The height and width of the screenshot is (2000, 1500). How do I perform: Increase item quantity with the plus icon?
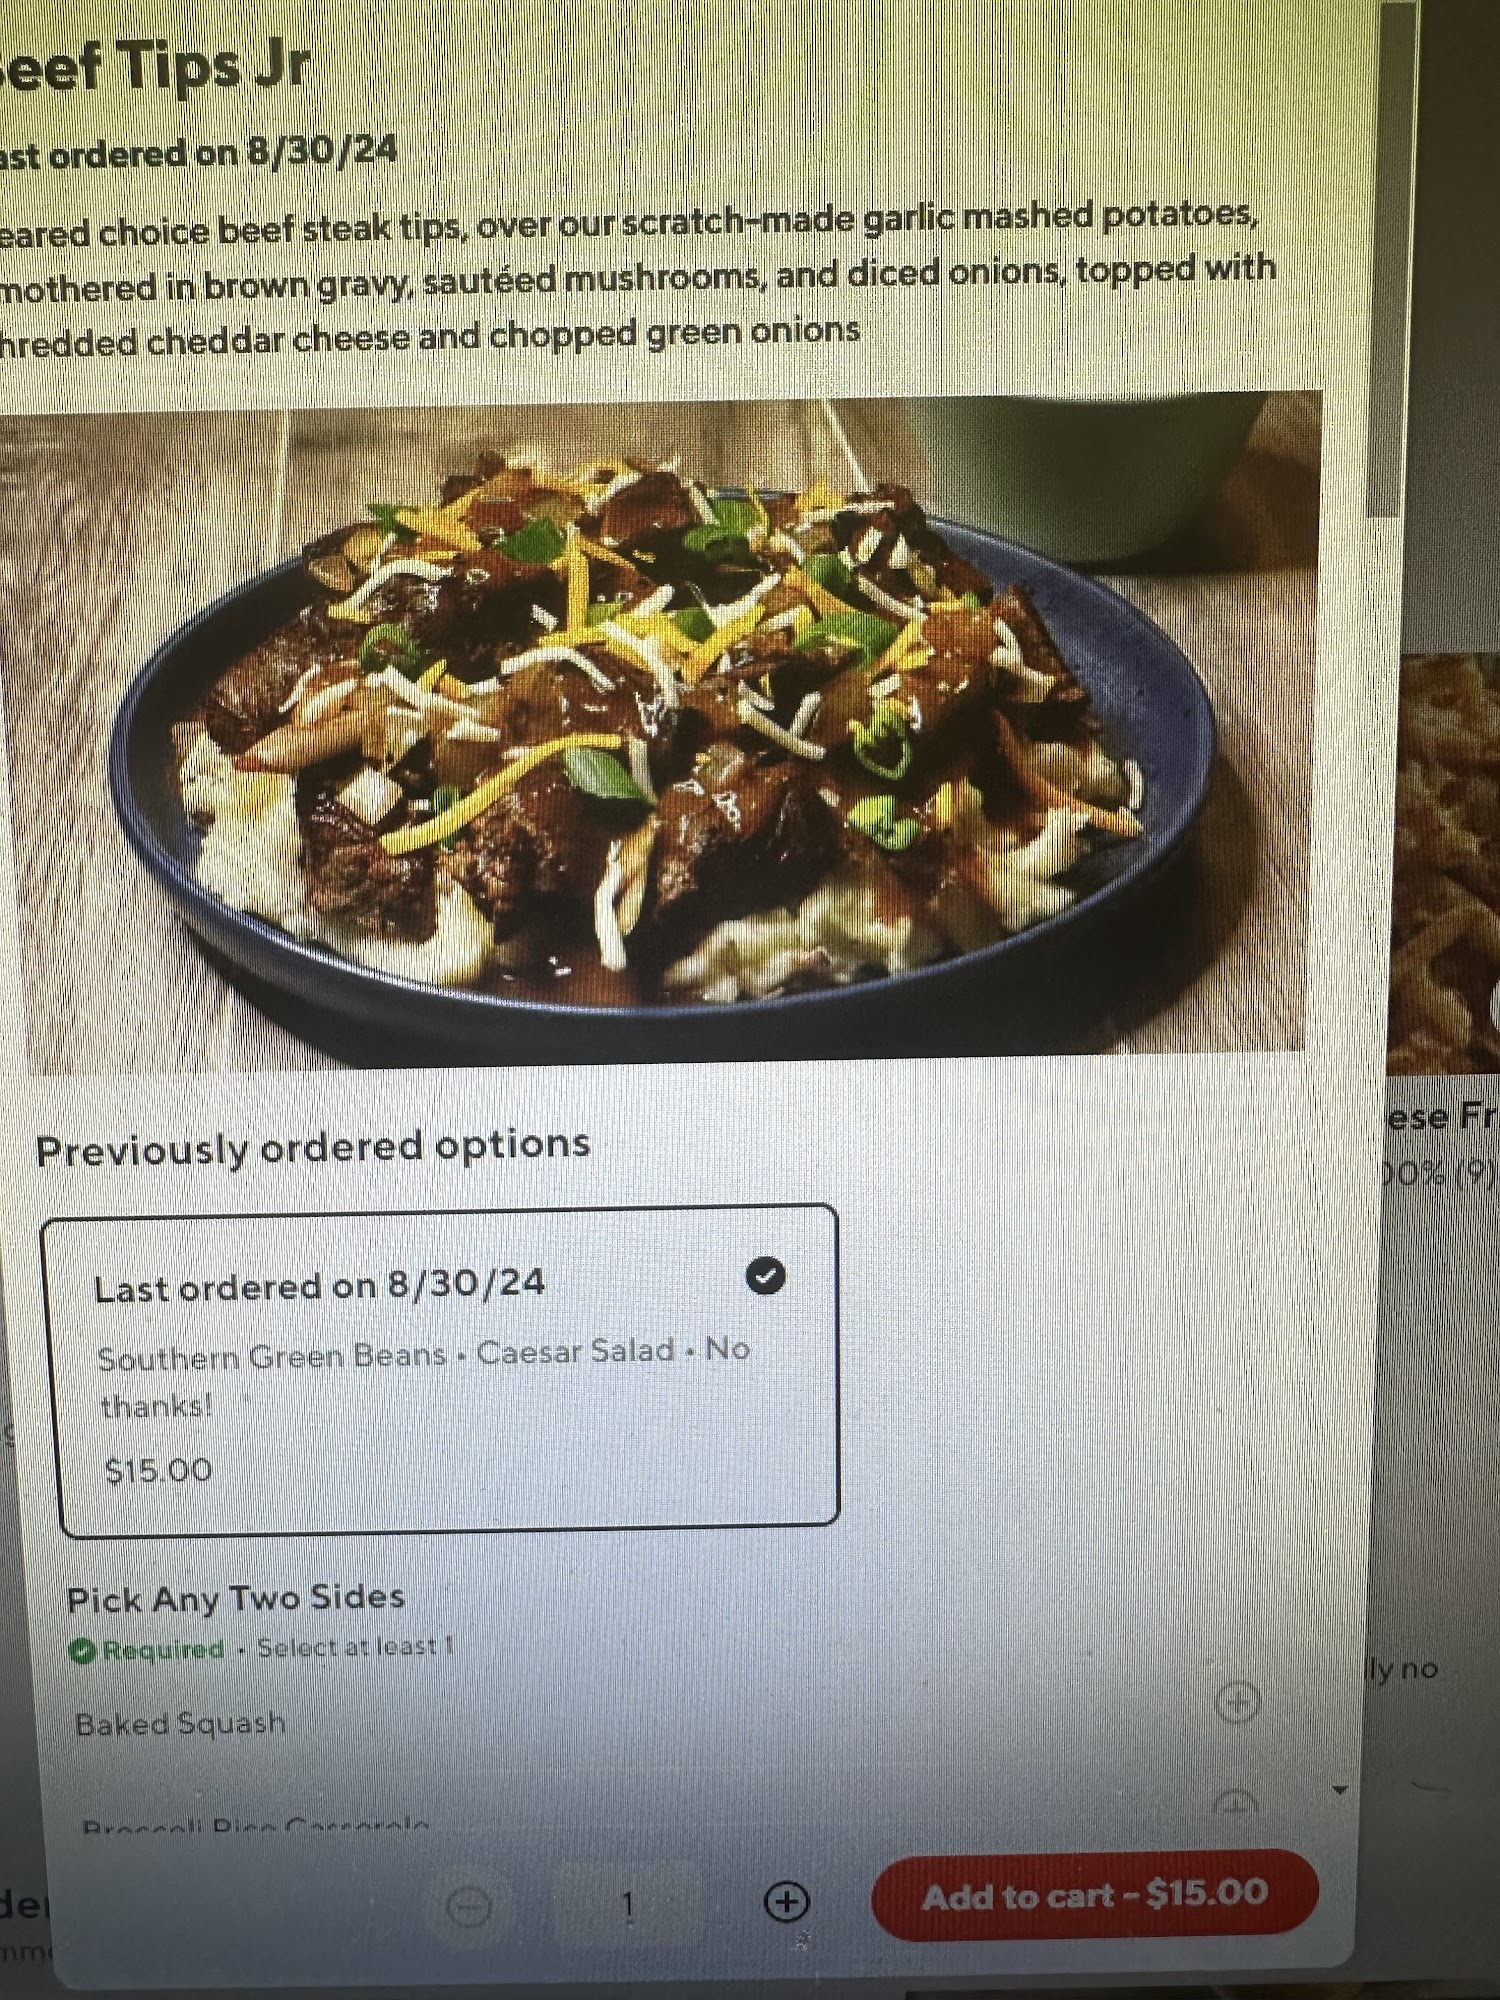[x=787, y=1901]
